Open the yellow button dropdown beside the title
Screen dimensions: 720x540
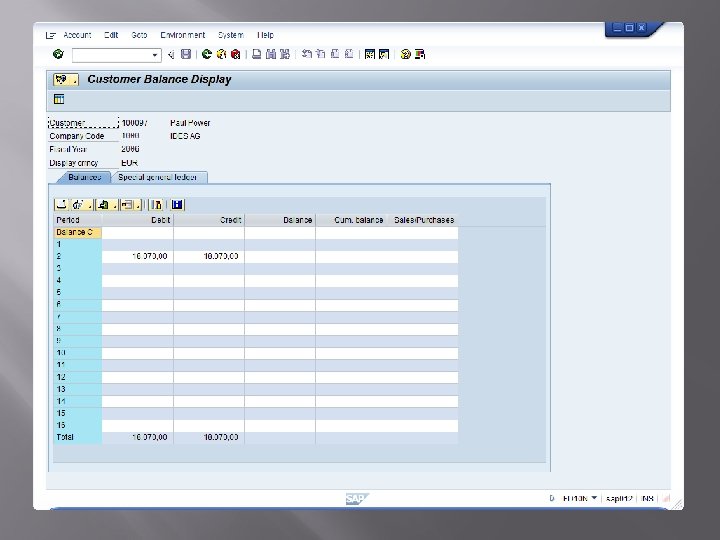[66, 79]
